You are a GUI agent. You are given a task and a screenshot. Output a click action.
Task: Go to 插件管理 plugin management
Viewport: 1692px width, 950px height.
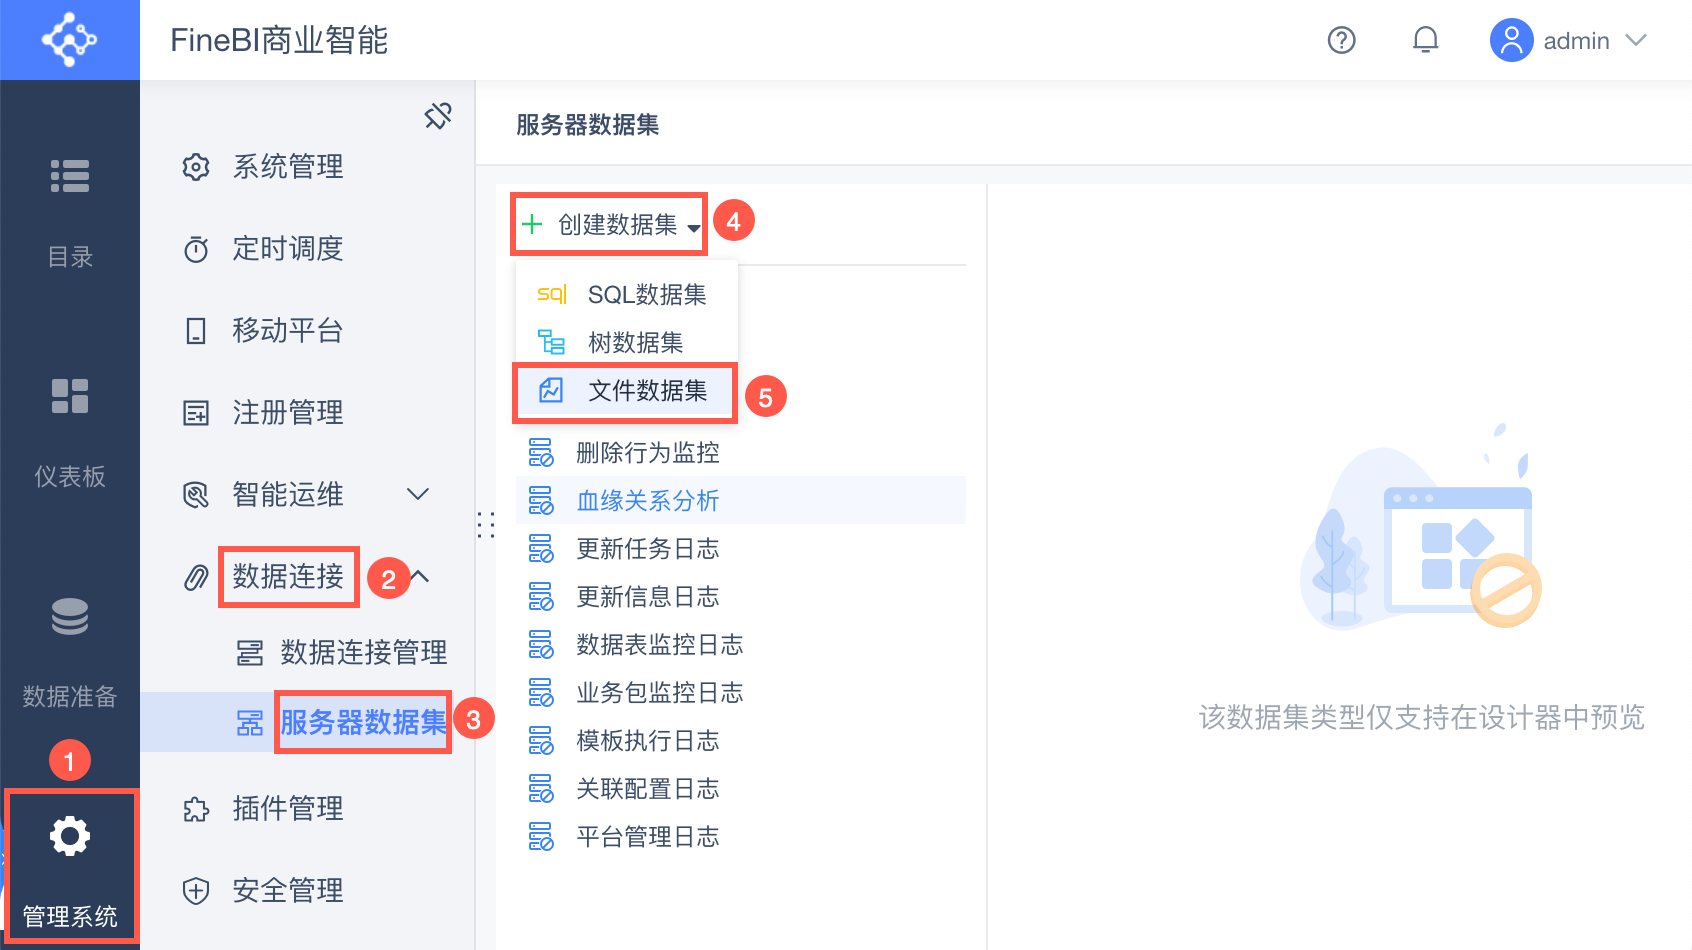click(288, 808)
